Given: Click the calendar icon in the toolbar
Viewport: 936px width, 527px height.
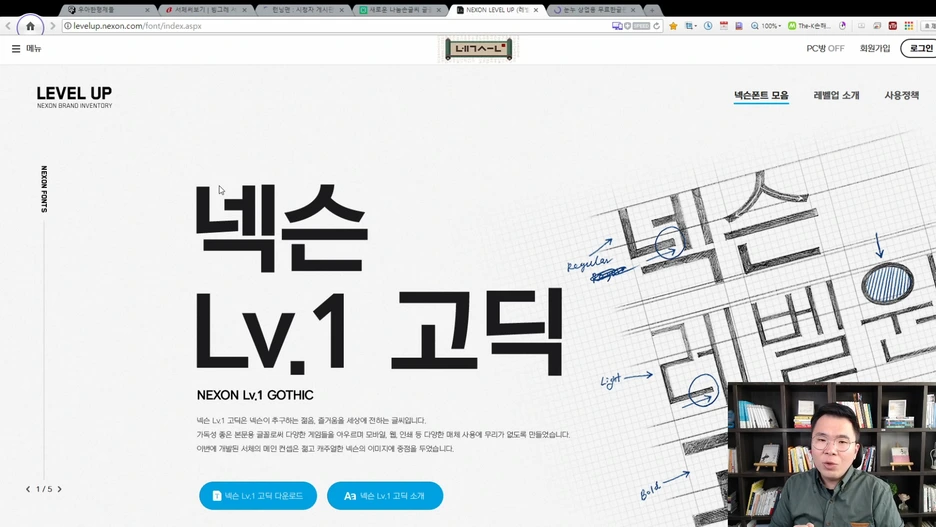Looking at the screenshot, I should tap(723, 26).
